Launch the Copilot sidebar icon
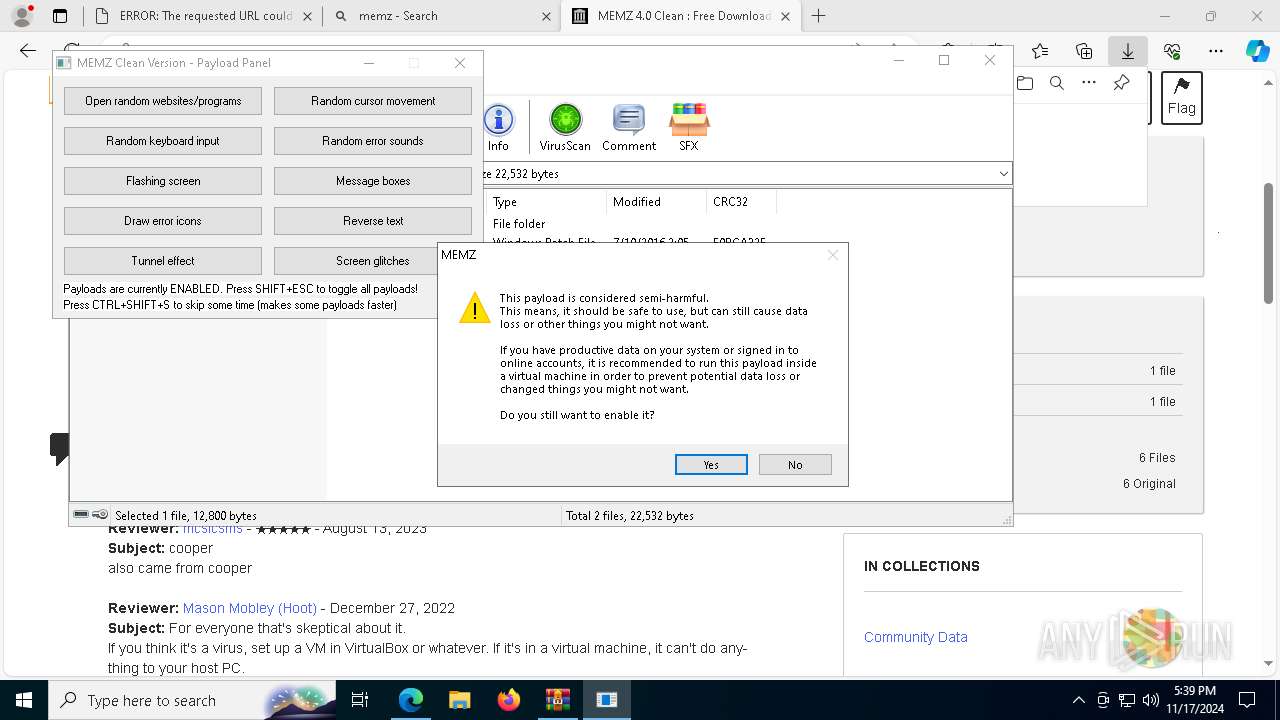The height and width of the screenshot is (720, 1280). pyautogui.click(x=1257, y=51)
